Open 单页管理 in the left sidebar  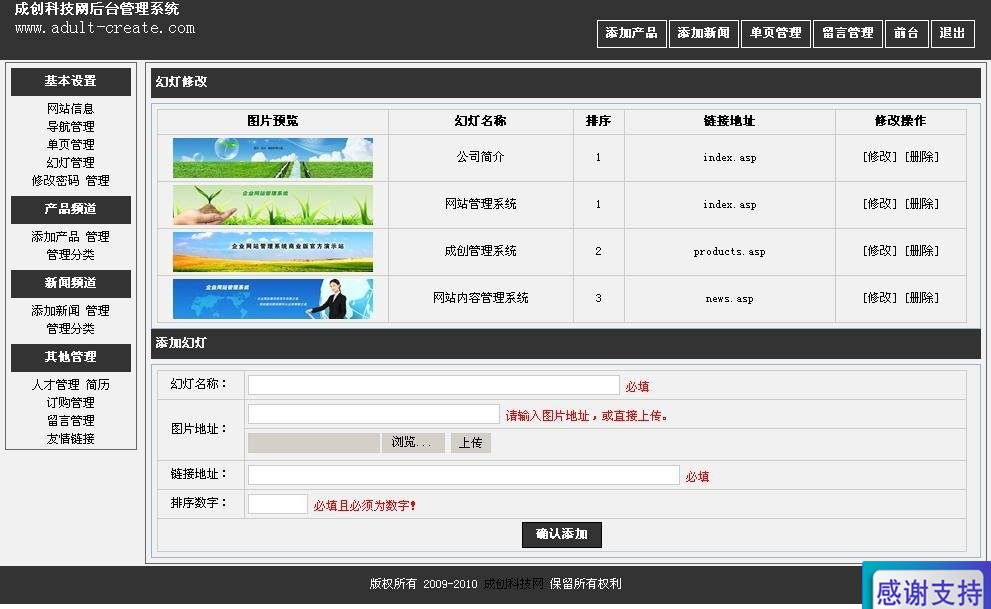click(70, 145)
